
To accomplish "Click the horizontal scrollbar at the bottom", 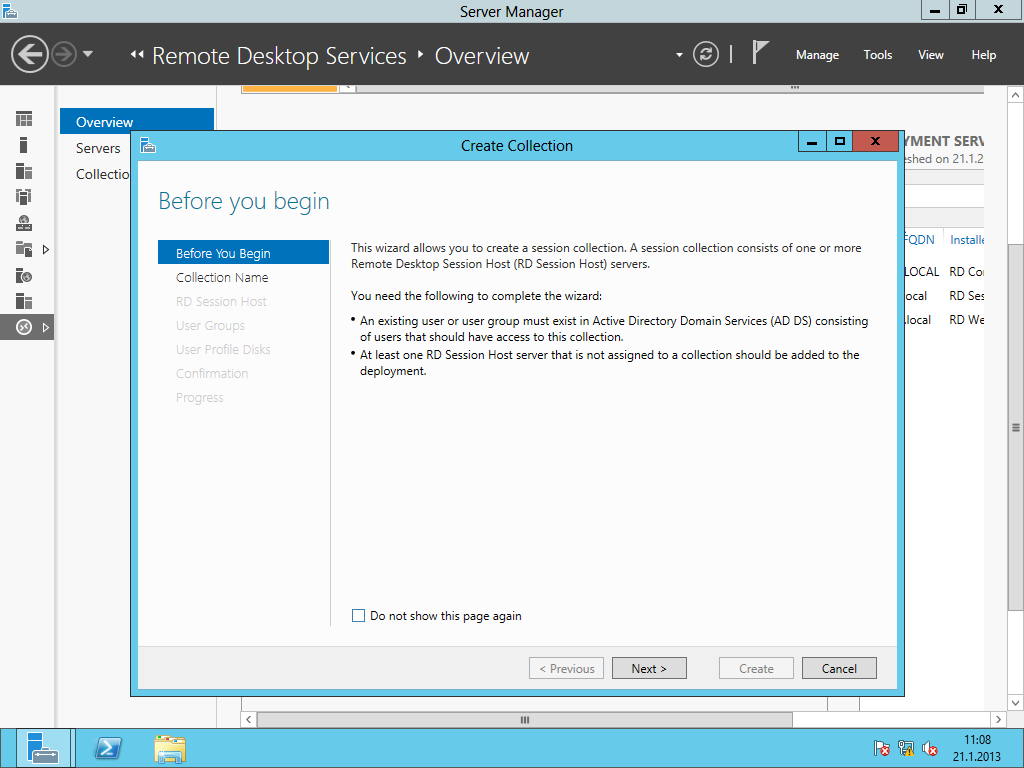I will (x=524, y=720).
